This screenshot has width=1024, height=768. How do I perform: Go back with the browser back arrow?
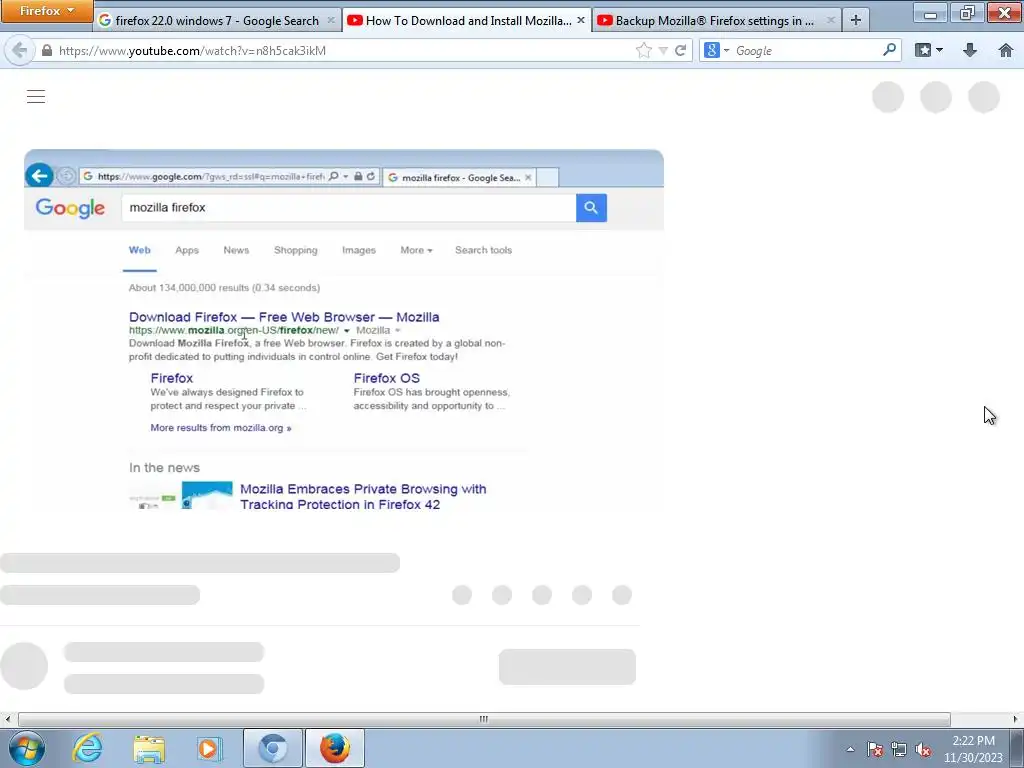click(20, 50)
